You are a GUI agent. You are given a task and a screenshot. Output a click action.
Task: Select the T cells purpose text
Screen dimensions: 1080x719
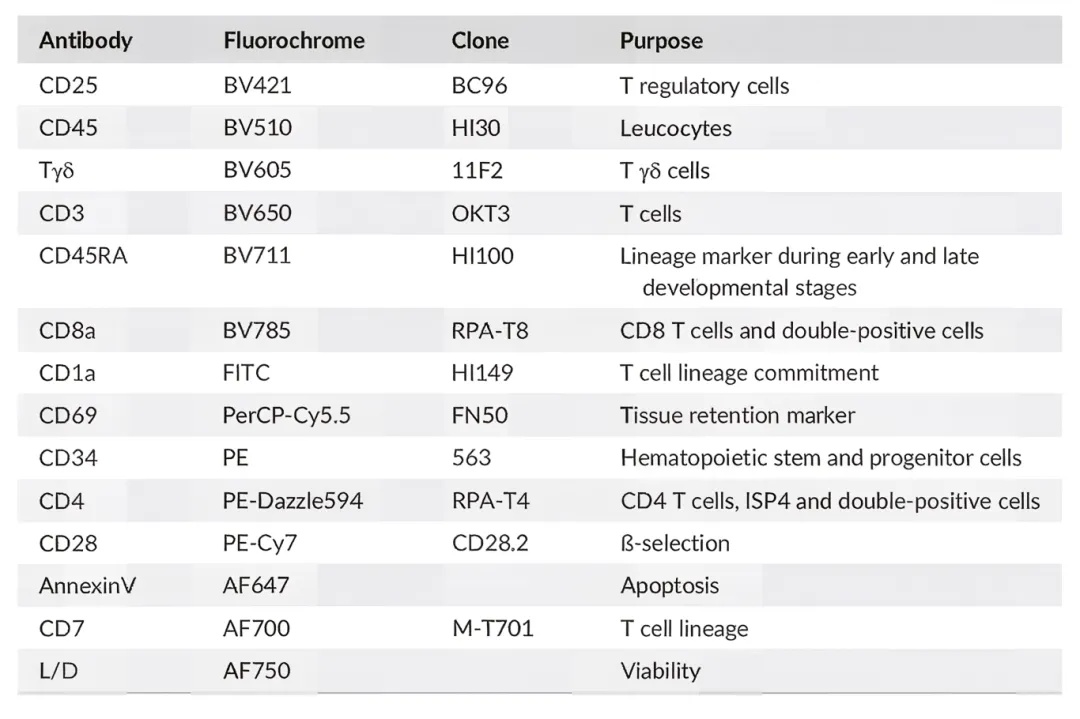tap(651, 213)
